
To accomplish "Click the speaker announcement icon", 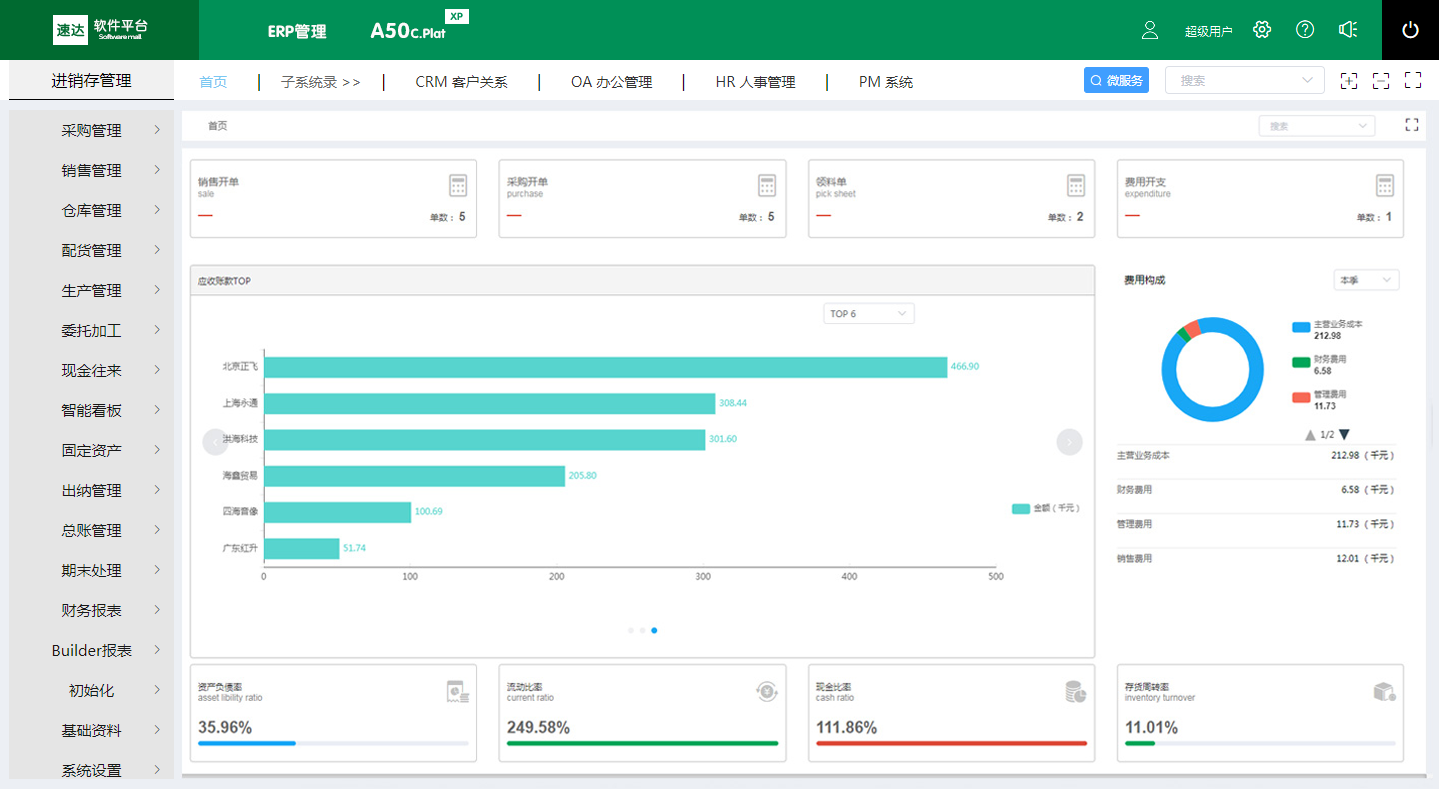I will point(1348,30).
